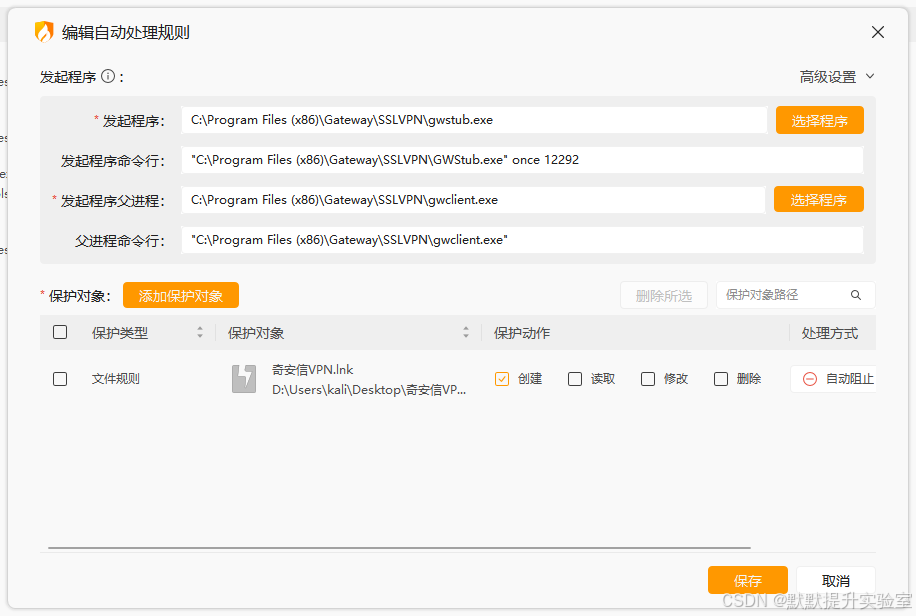Focus the 发起程序父进程 path input
916x616 pixels.
pos(473,199)
